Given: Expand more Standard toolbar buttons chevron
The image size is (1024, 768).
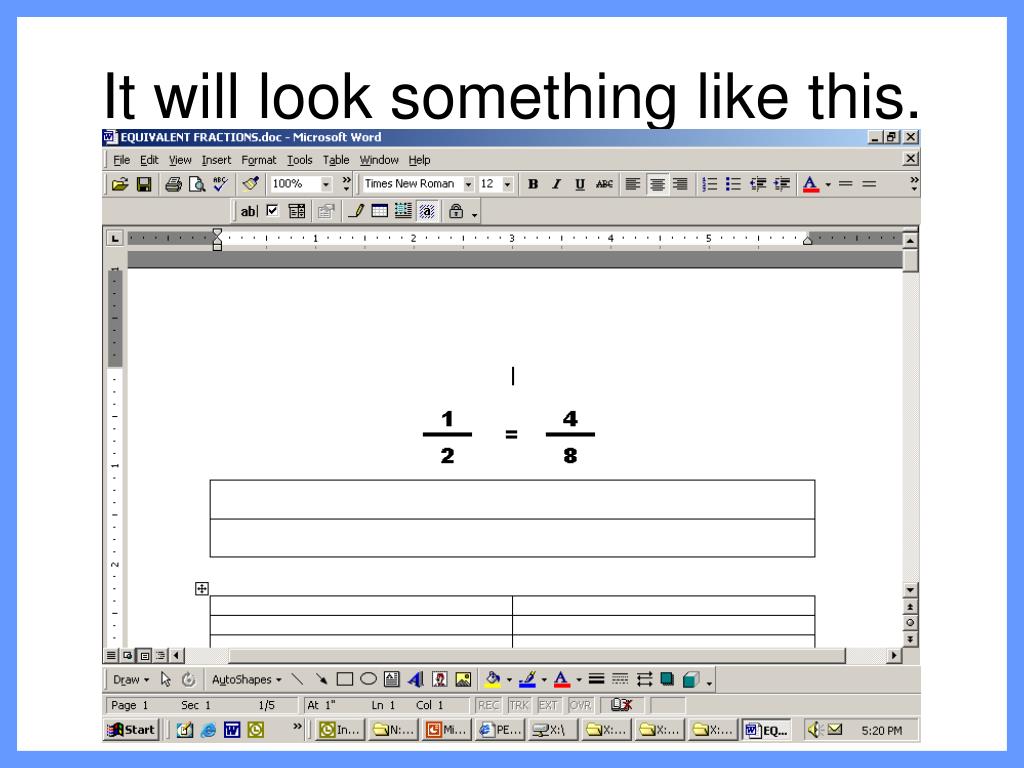Looking at the screenshot, I should click(346, 183).
